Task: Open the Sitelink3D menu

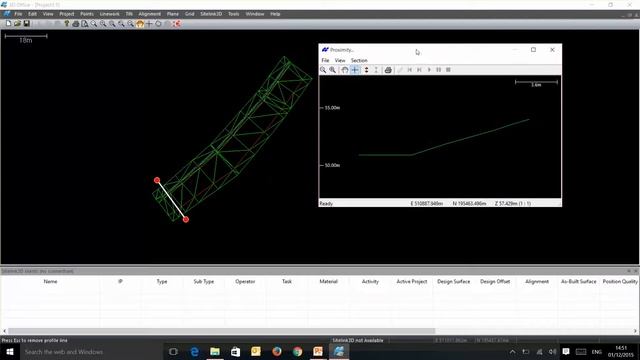Action: [x=211, y=14]
